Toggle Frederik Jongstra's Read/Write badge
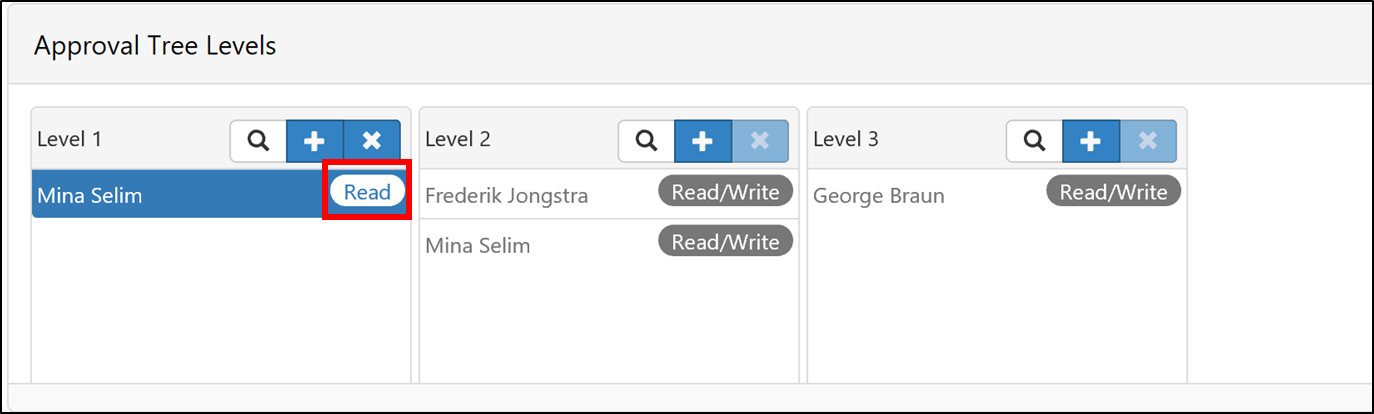This screenshot has width=1374, height=414. point(725,191)
